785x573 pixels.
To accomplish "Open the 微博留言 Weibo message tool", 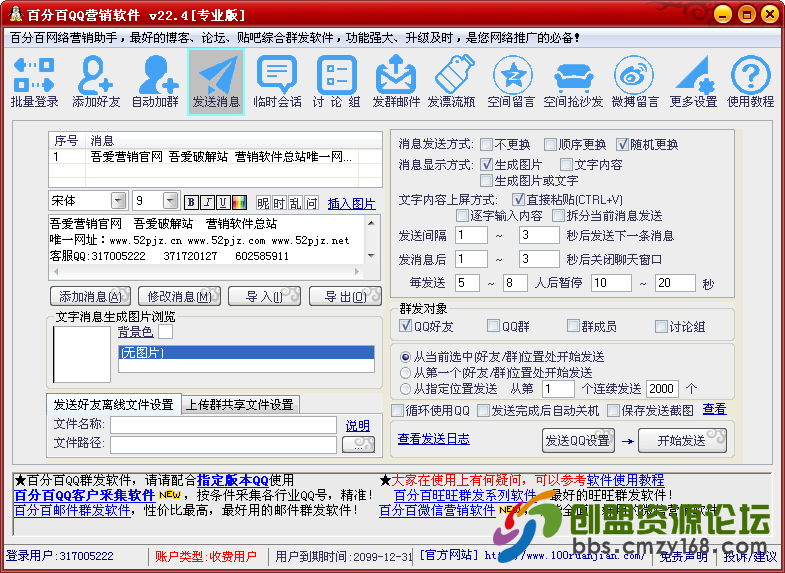I will [634, 82].
